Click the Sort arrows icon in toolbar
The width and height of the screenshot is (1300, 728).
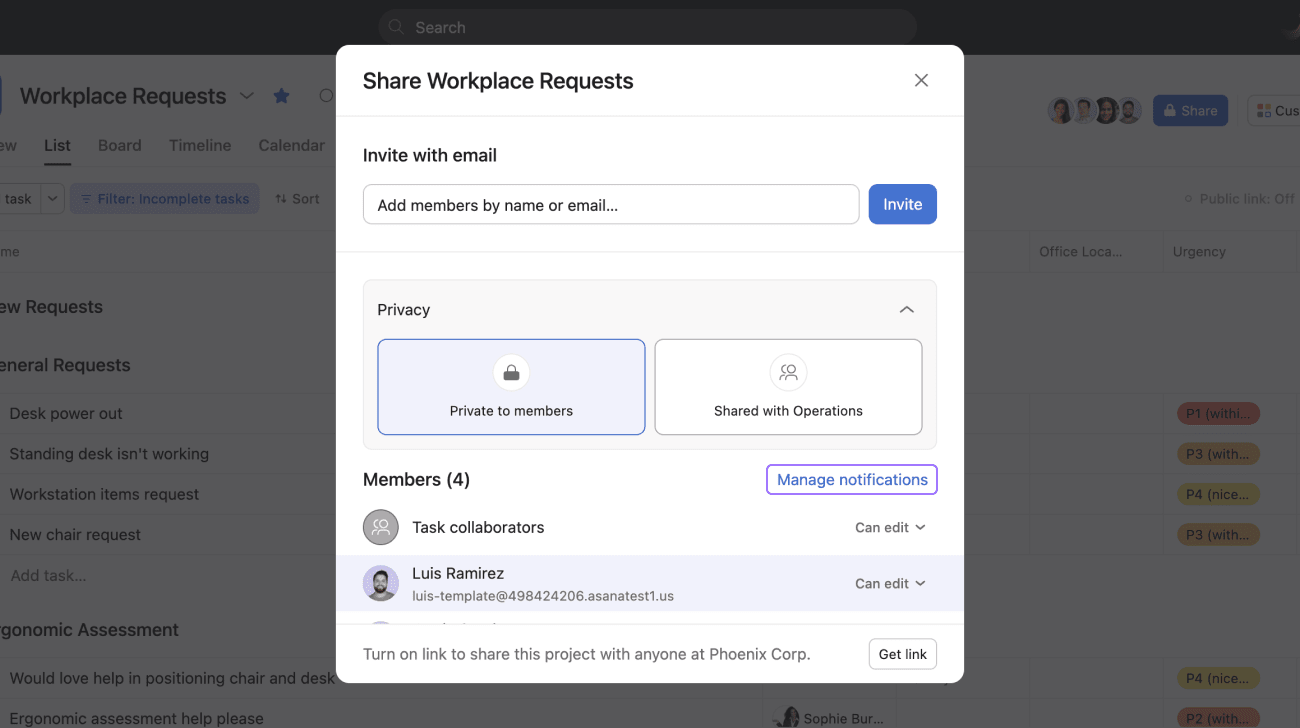[x=281, y=199]
